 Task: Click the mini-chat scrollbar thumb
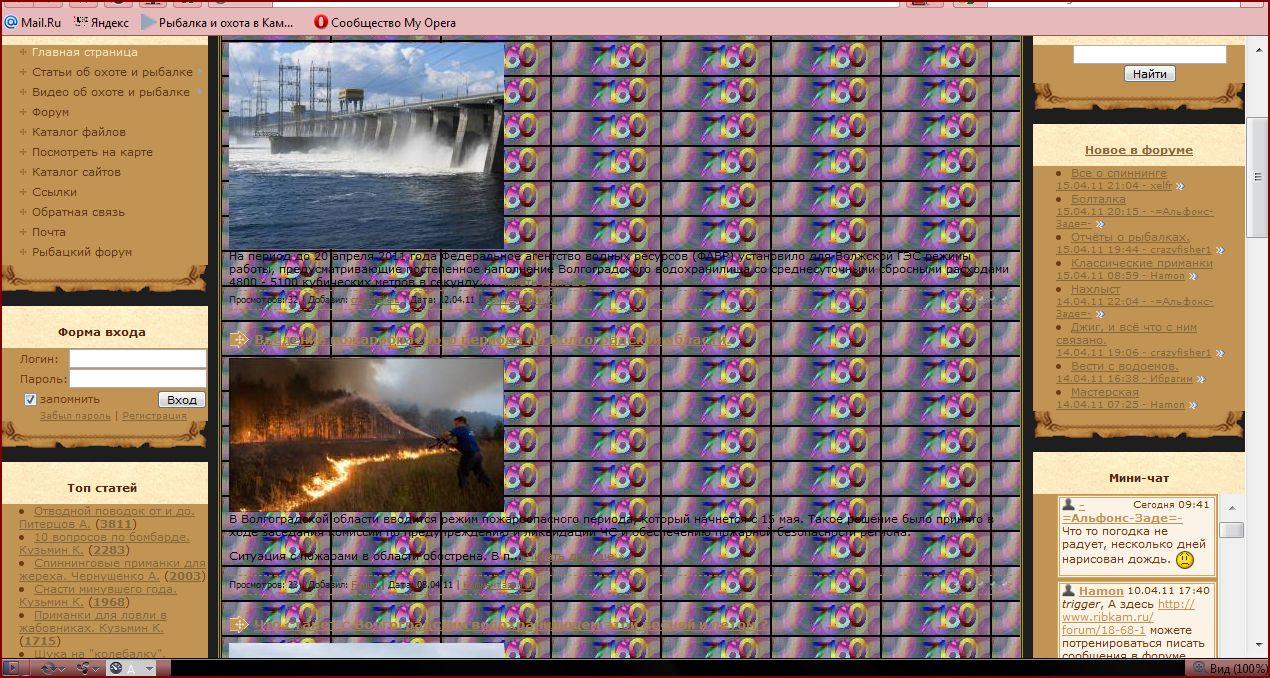click(1232, 529)
